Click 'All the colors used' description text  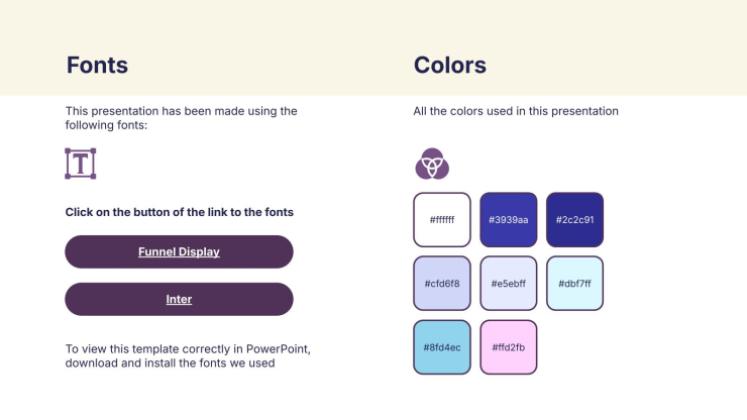tap(516, 111)
